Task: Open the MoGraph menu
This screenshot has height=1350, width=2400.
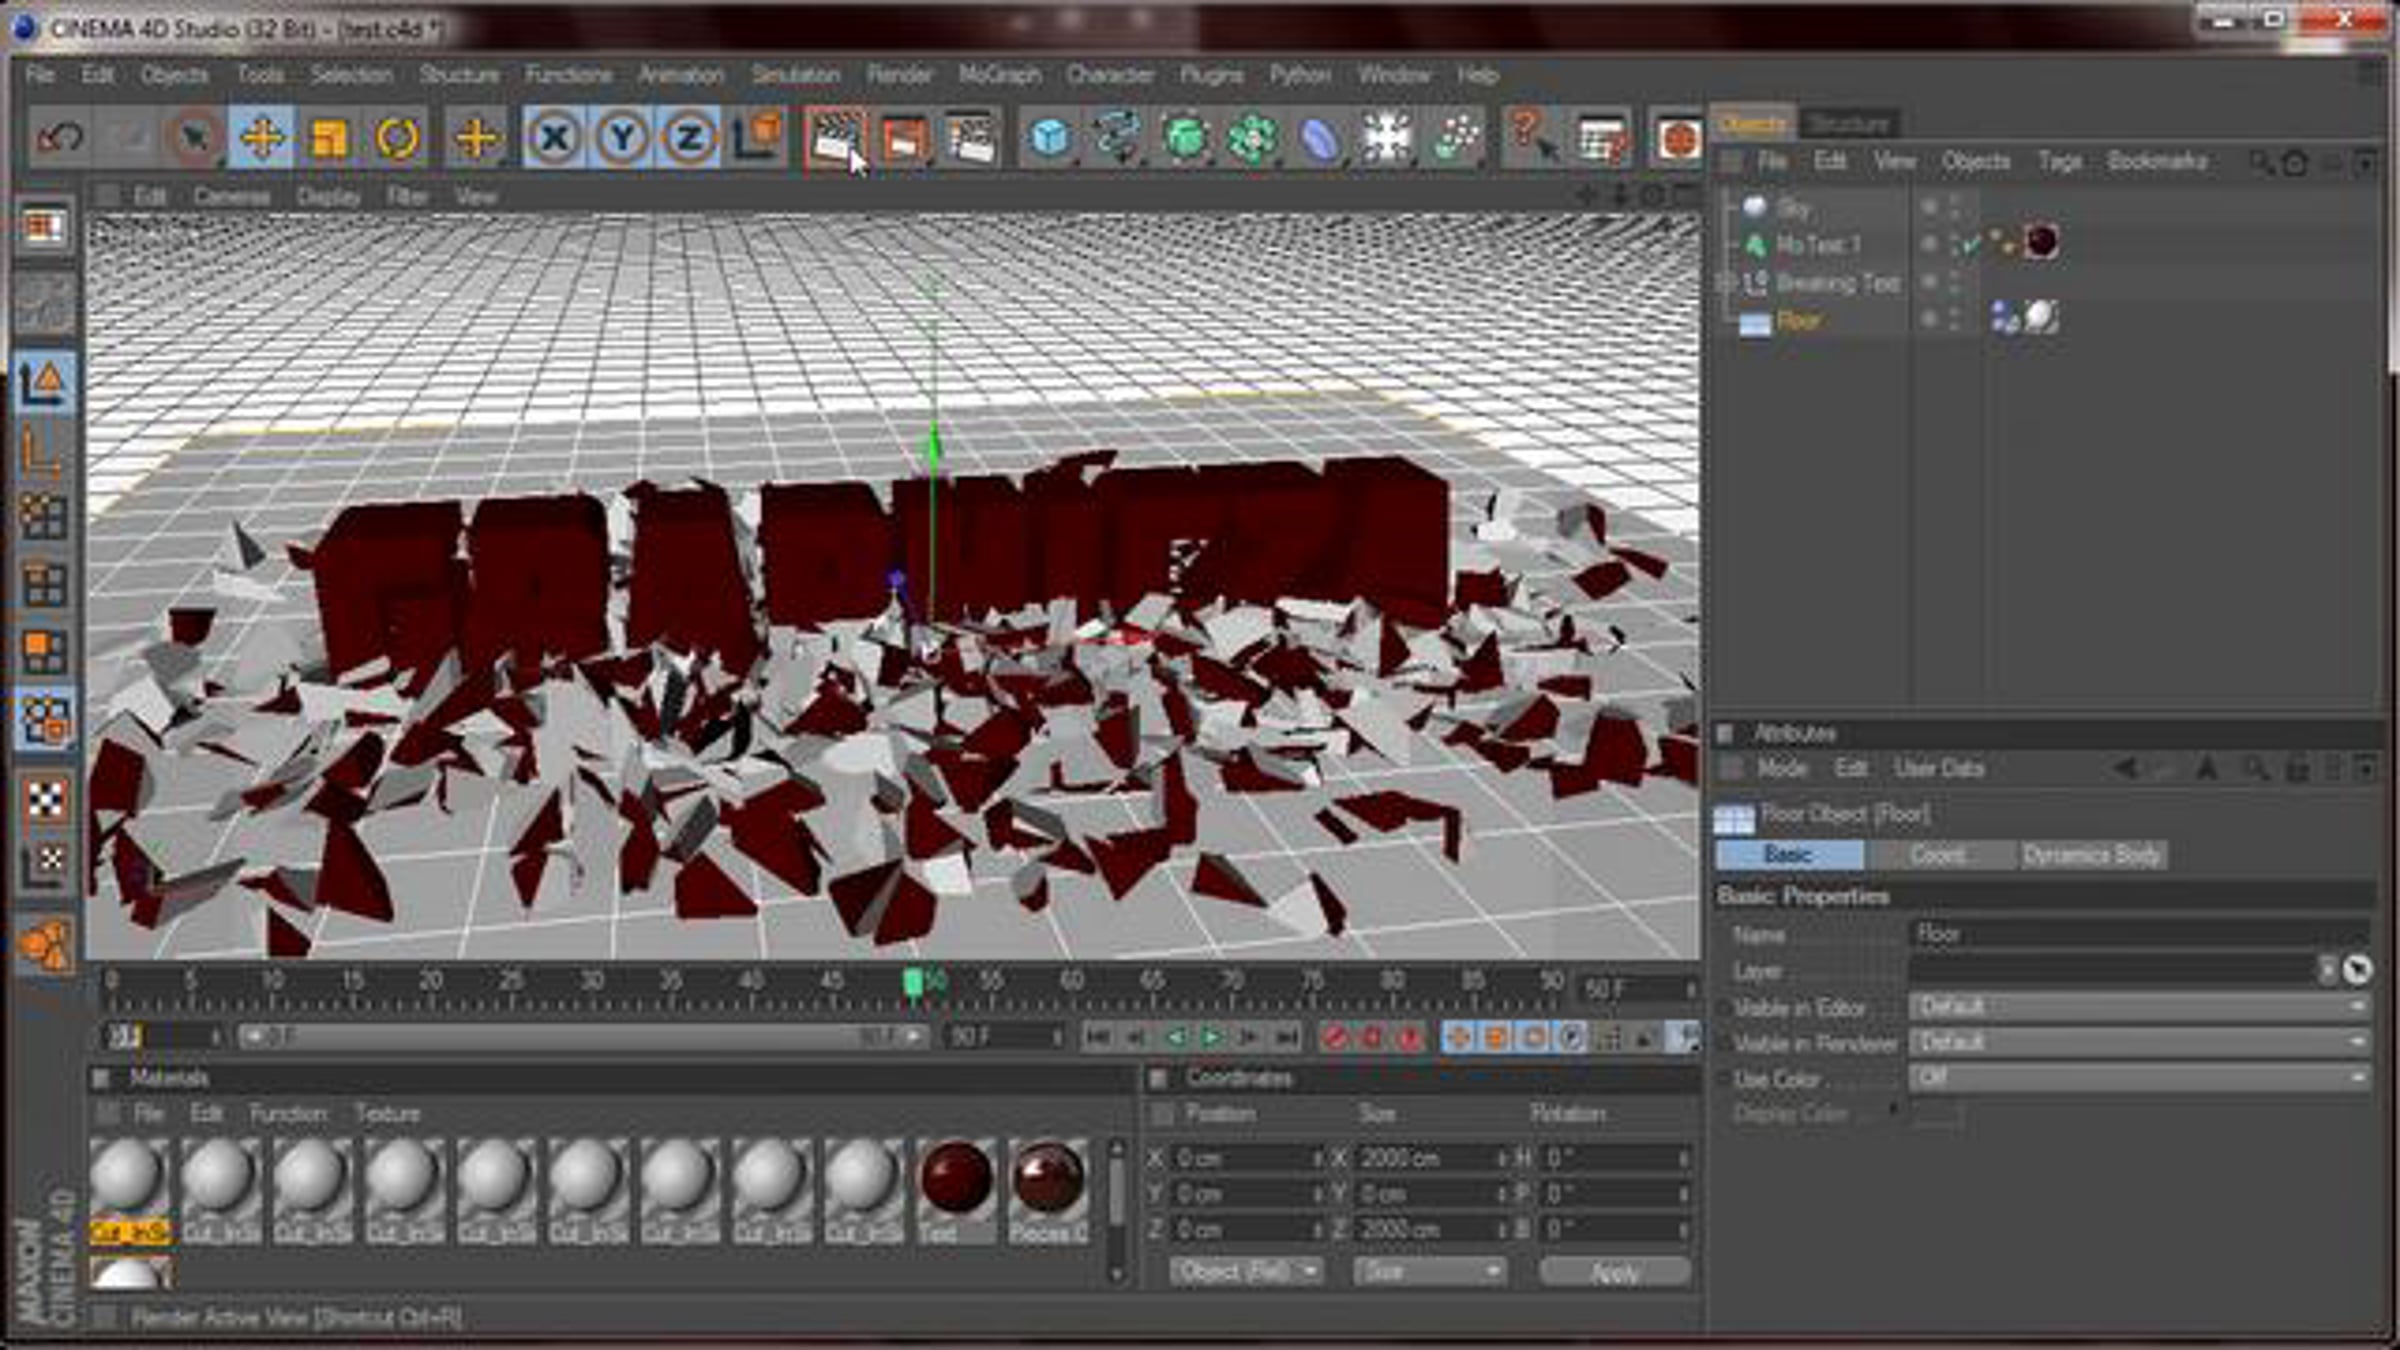Action: (x=999, y=75)
